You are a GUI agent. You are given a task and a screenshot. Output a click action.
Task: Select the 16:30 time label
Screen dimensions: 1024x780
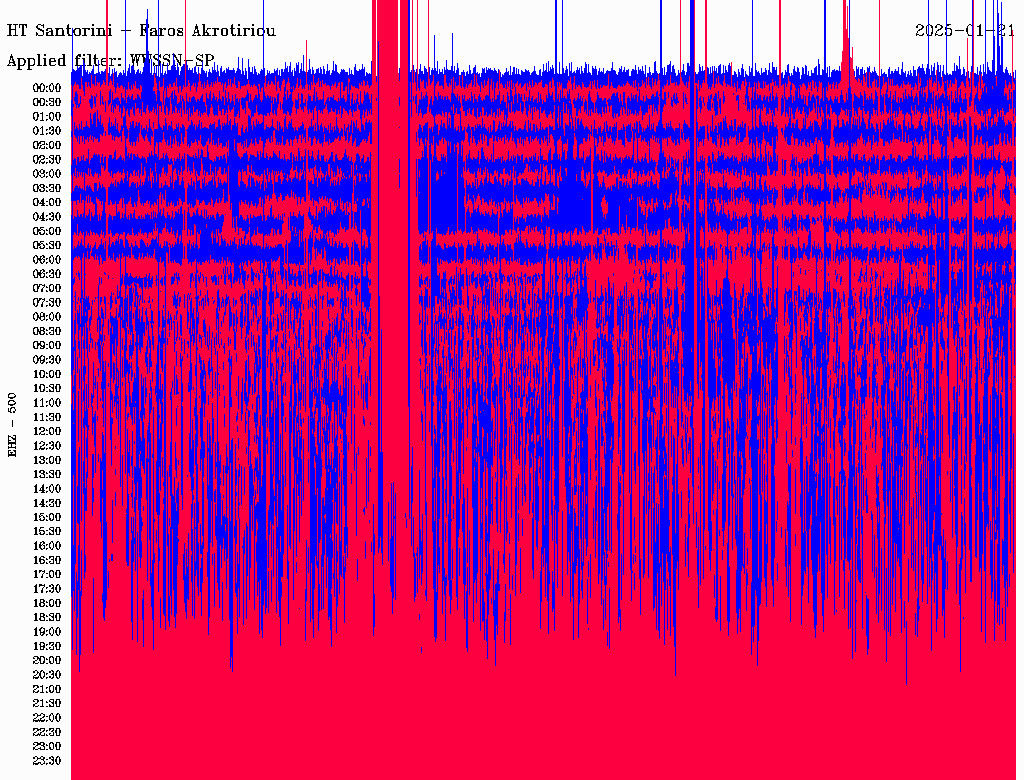47,561
